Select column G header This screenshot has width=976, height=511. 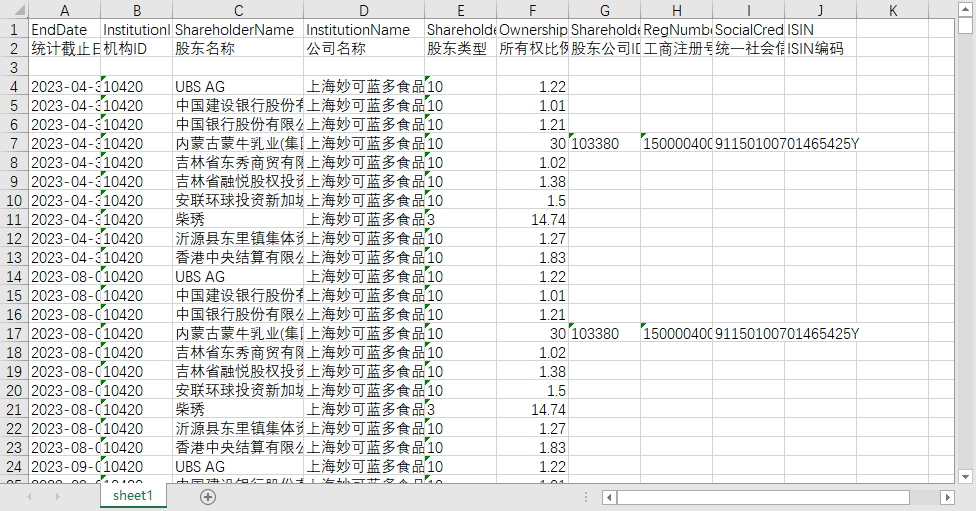604,10
